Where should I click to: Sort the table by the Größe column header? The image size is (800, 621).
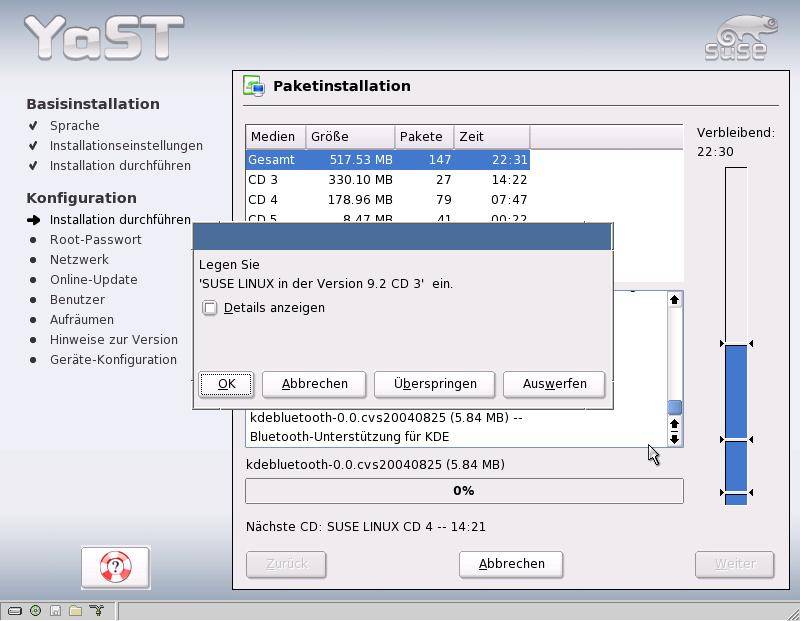pyautogui.click(x=350, y=137)
